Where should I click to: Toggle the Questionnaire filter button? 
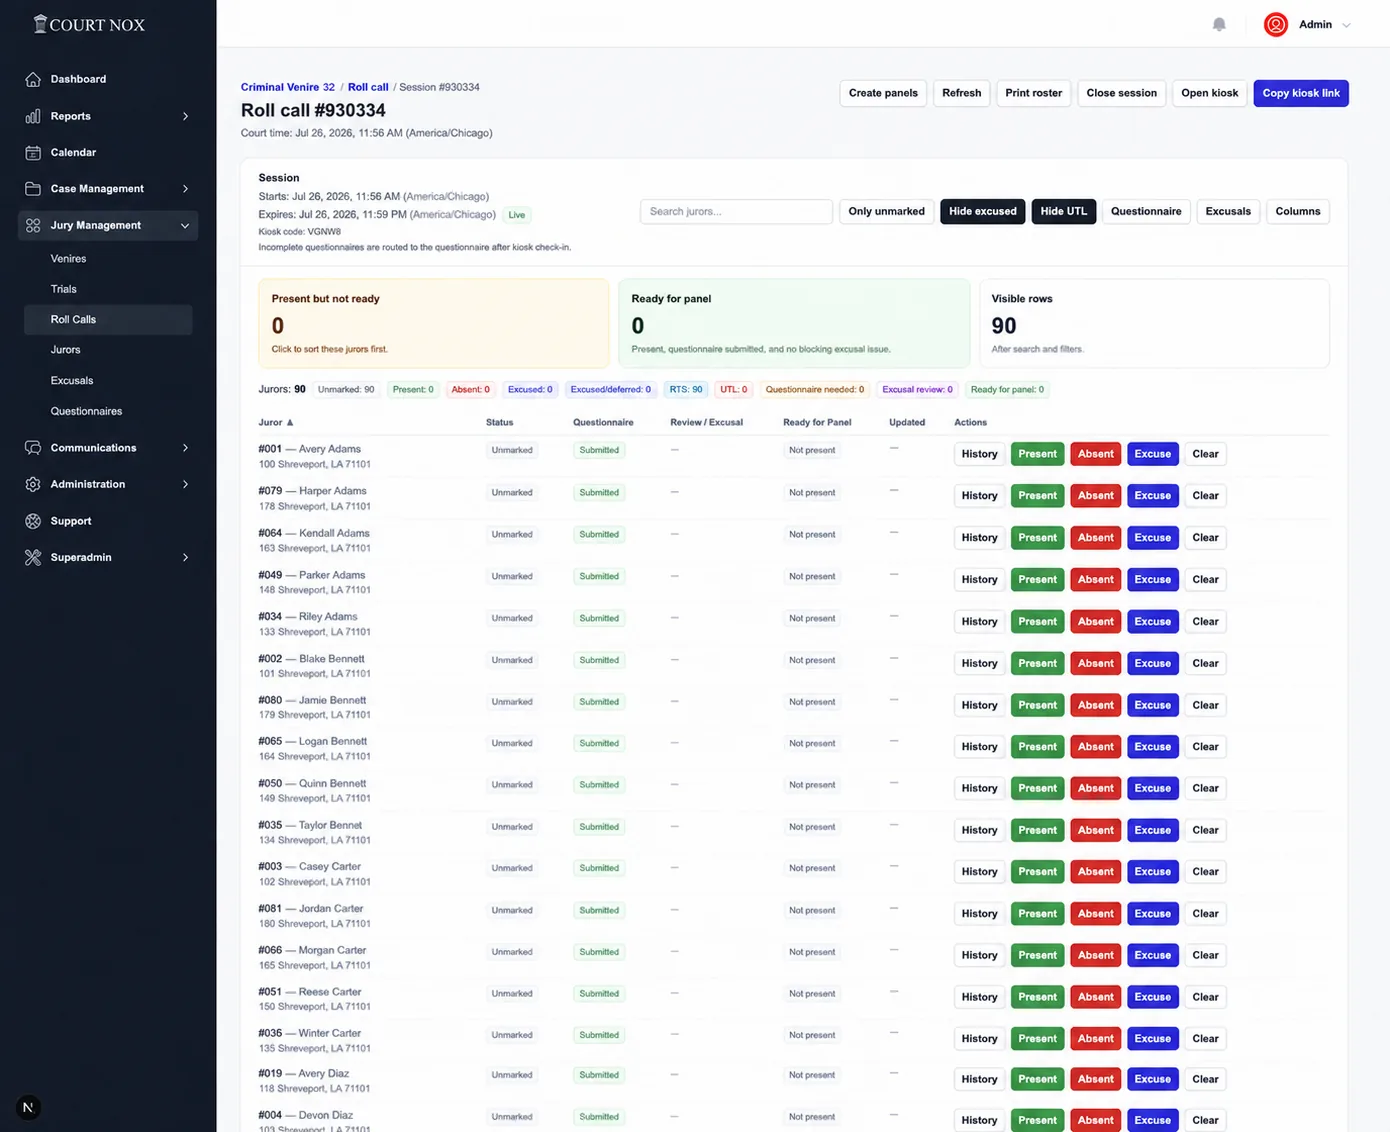pos(1146,211)
